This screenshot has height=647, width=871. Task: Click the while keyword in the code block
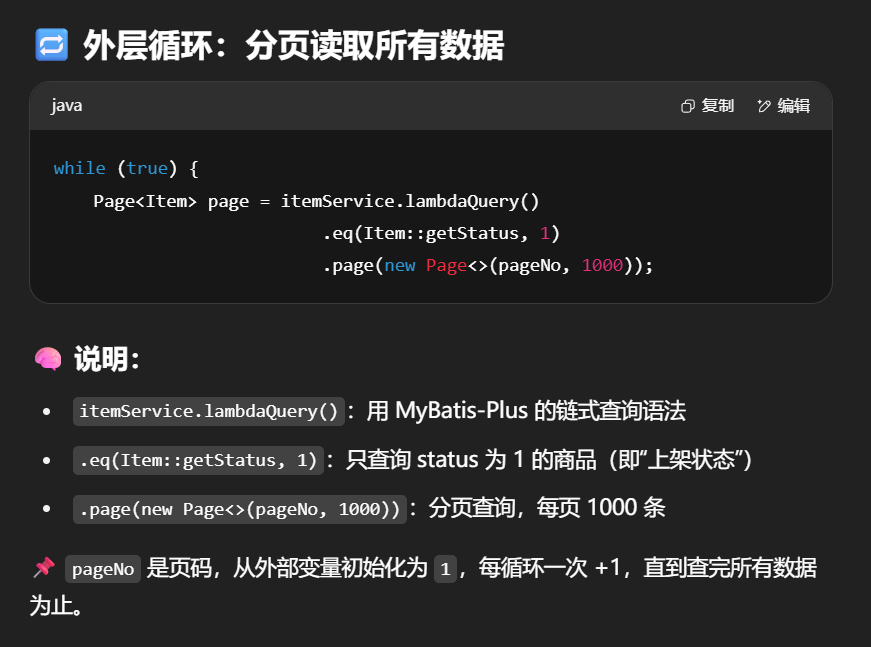tap(79, 168)
